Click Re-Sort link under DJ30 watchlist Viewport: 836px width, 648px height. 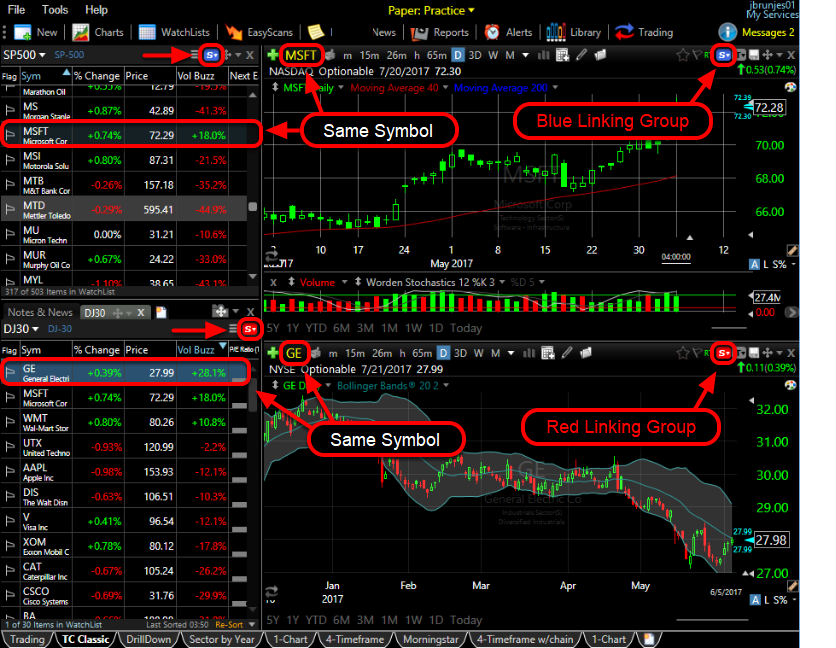(x=229, y=625)
